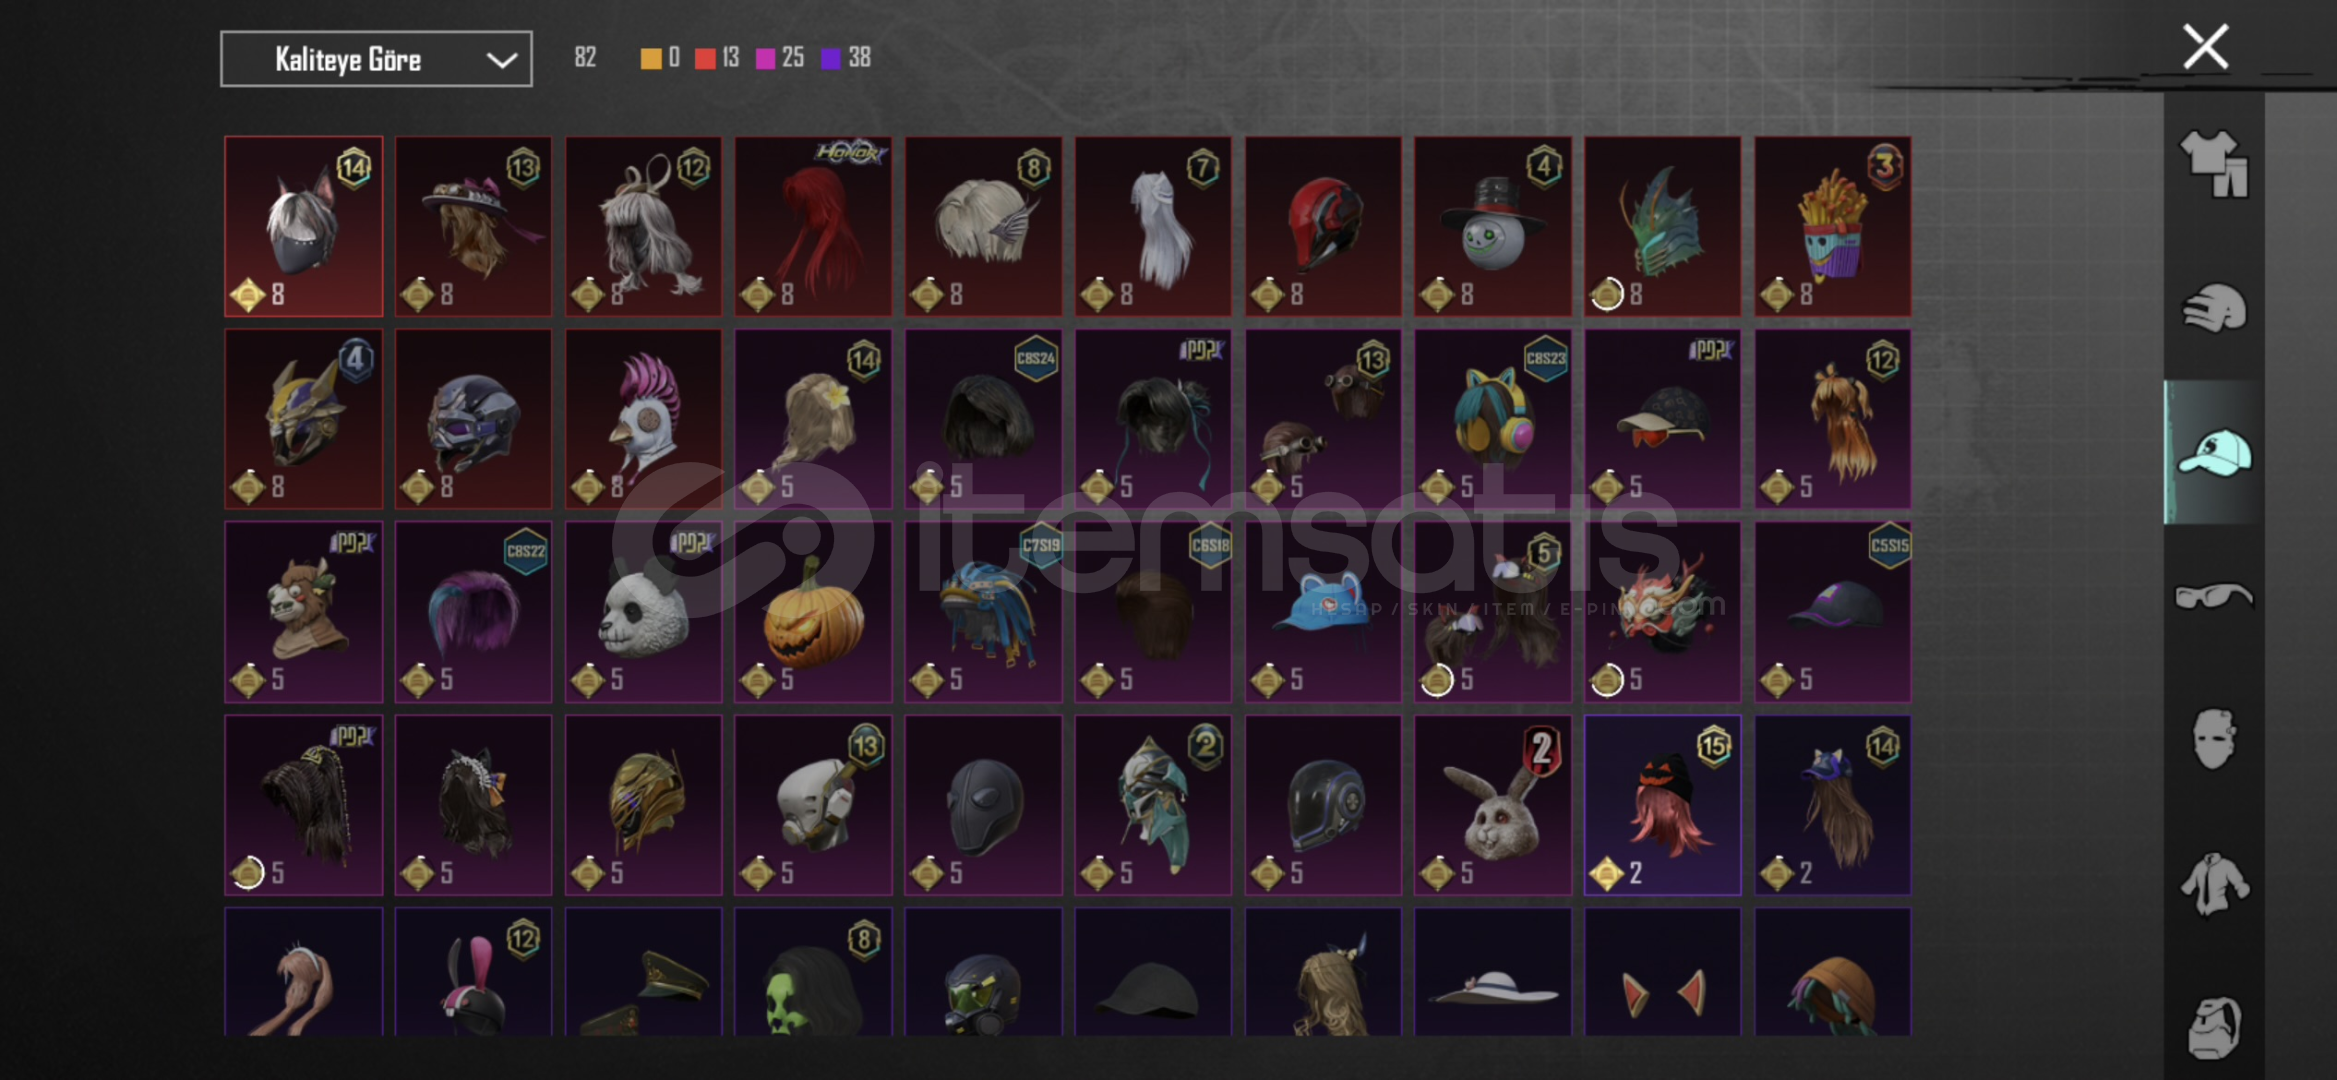Open the backpack category icon at sidebar bottom

(x=2214, y=1027)
